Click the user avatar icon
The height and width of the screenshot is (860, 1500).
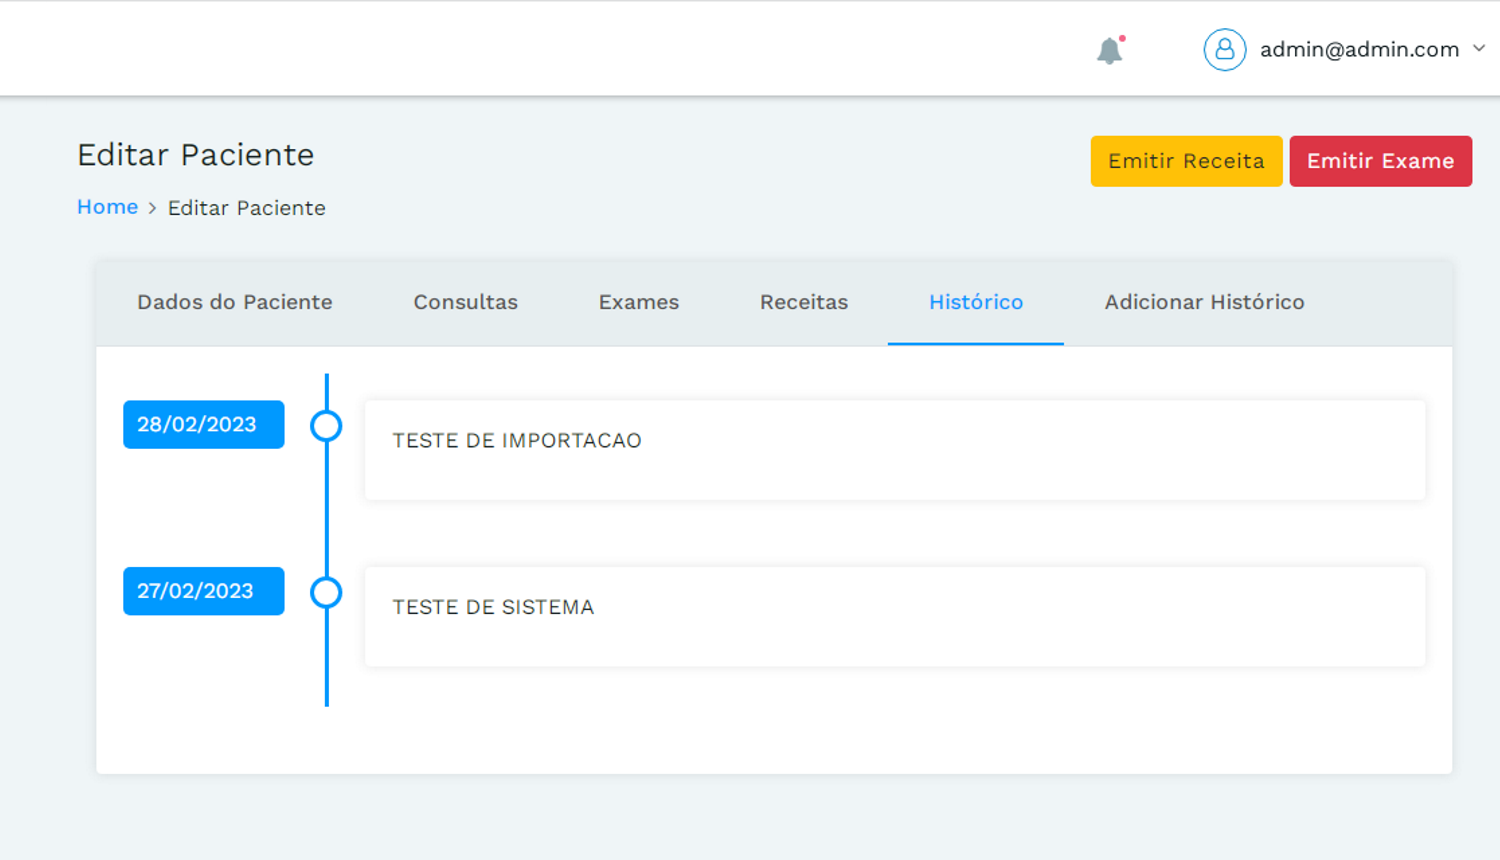1224,49
